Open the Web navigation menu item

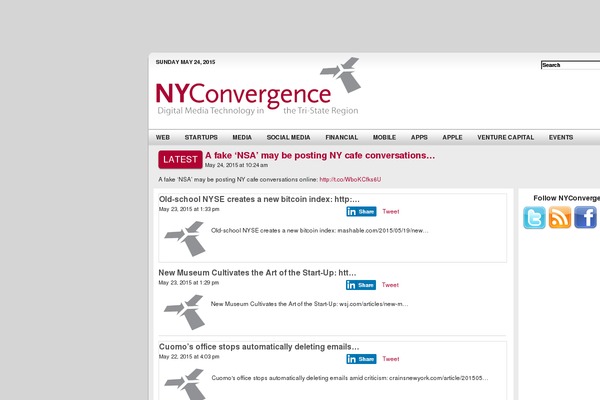[x=163, y=137]
